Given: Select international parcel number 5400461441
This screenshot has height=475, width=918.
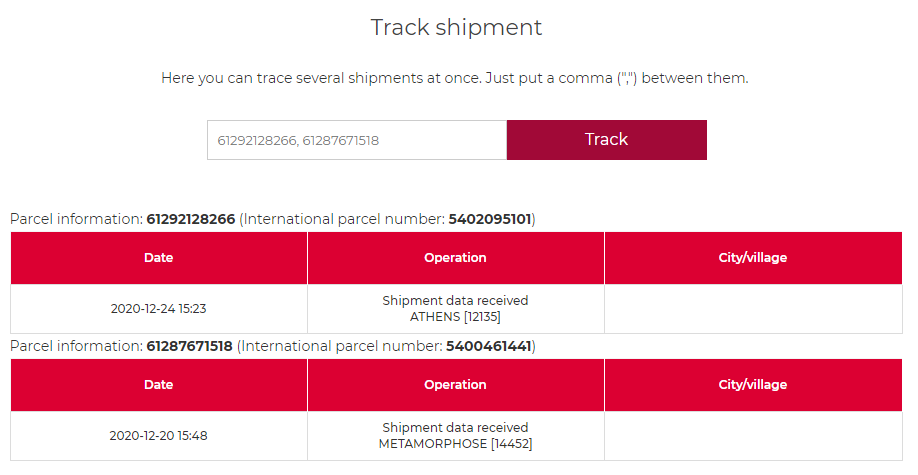Looking at the screenshot, I should click(x=489, y=346).
